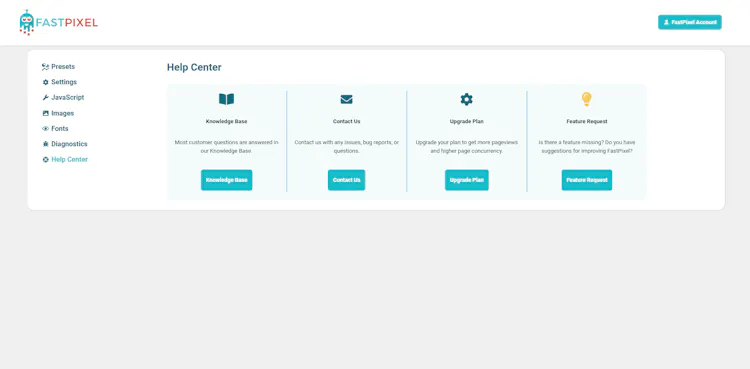Click the Help Center lifebuoy icon
750x369 pixels.
coord(45,159)
